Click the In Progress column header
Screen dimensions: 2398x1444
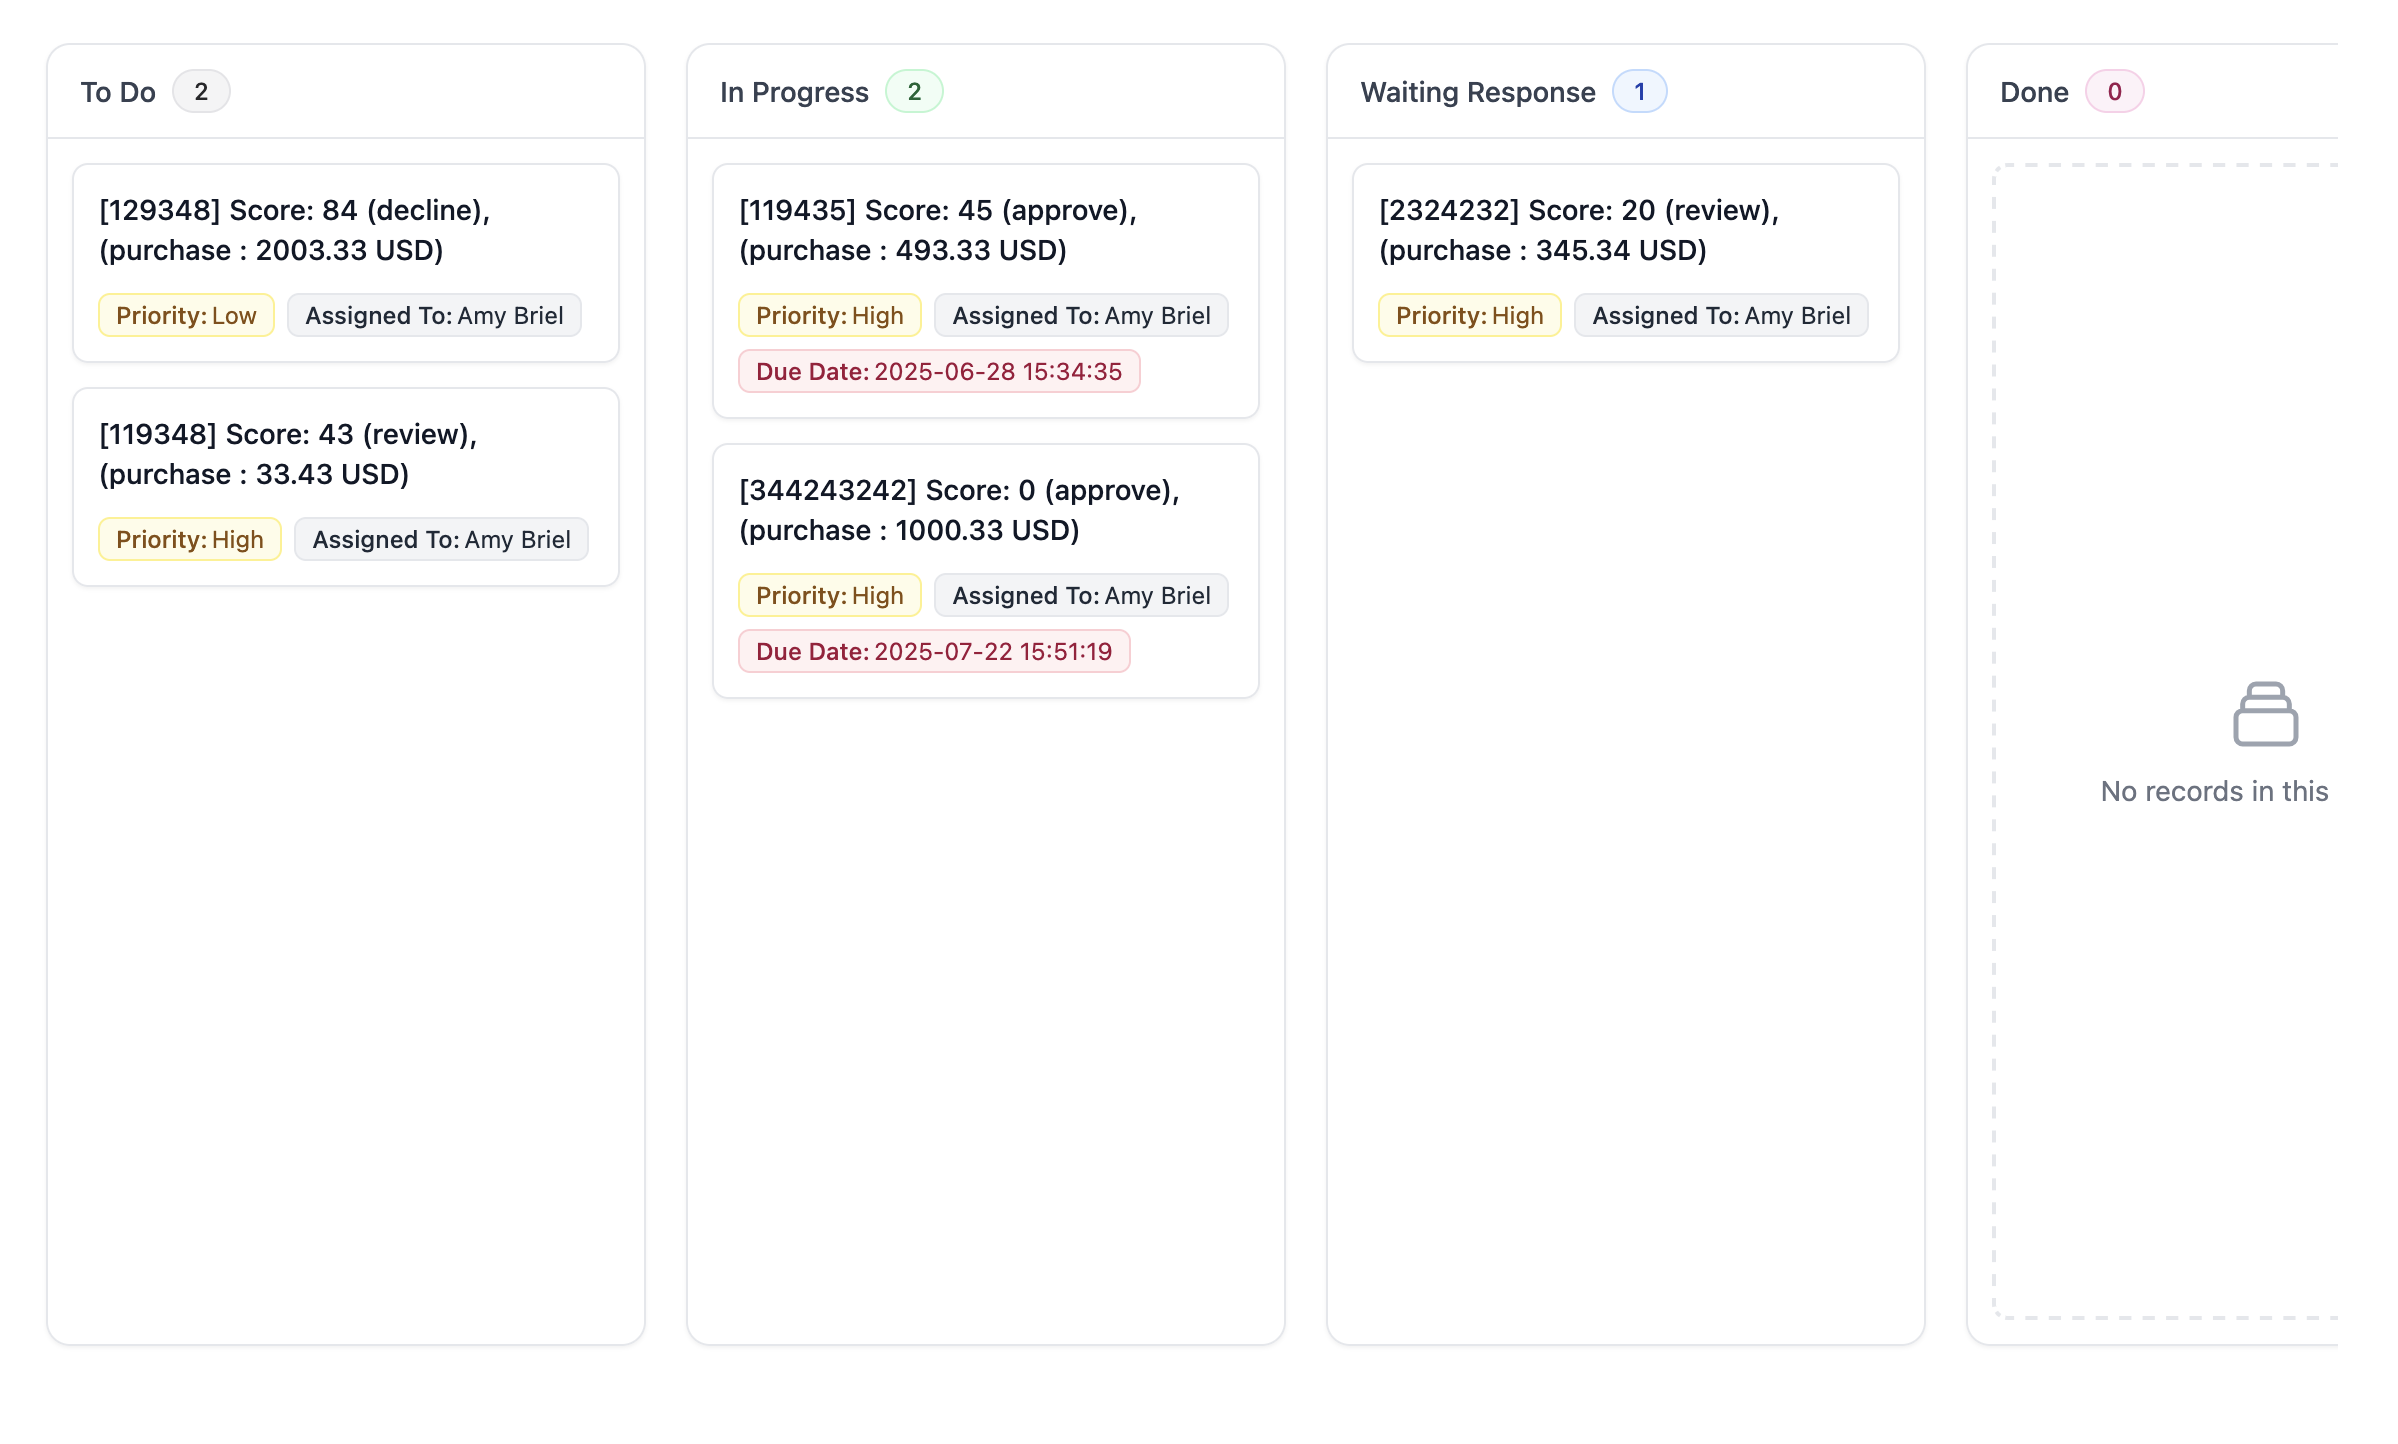(794, 92)
